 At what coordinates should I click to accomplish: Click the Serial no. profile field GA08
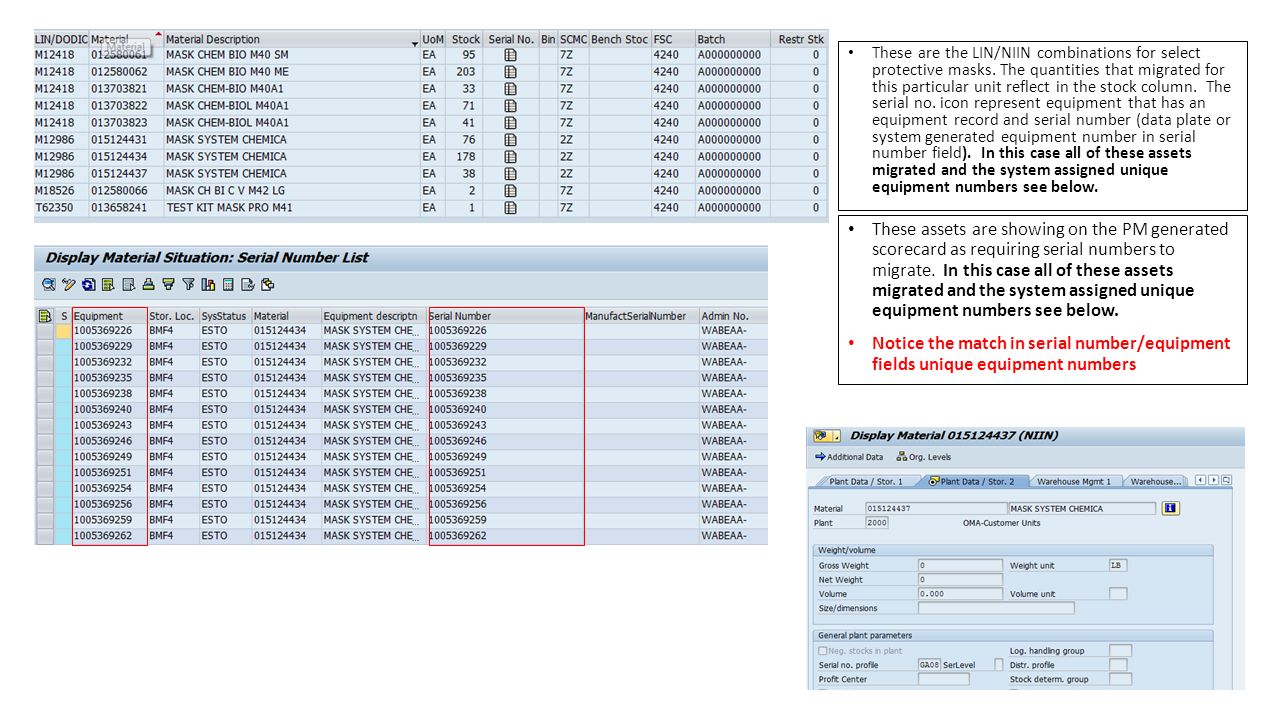(x=929, y=665)
